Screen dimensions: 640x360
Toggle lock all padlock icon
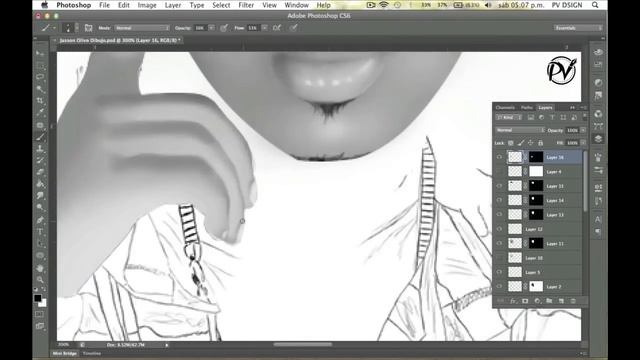540,143
